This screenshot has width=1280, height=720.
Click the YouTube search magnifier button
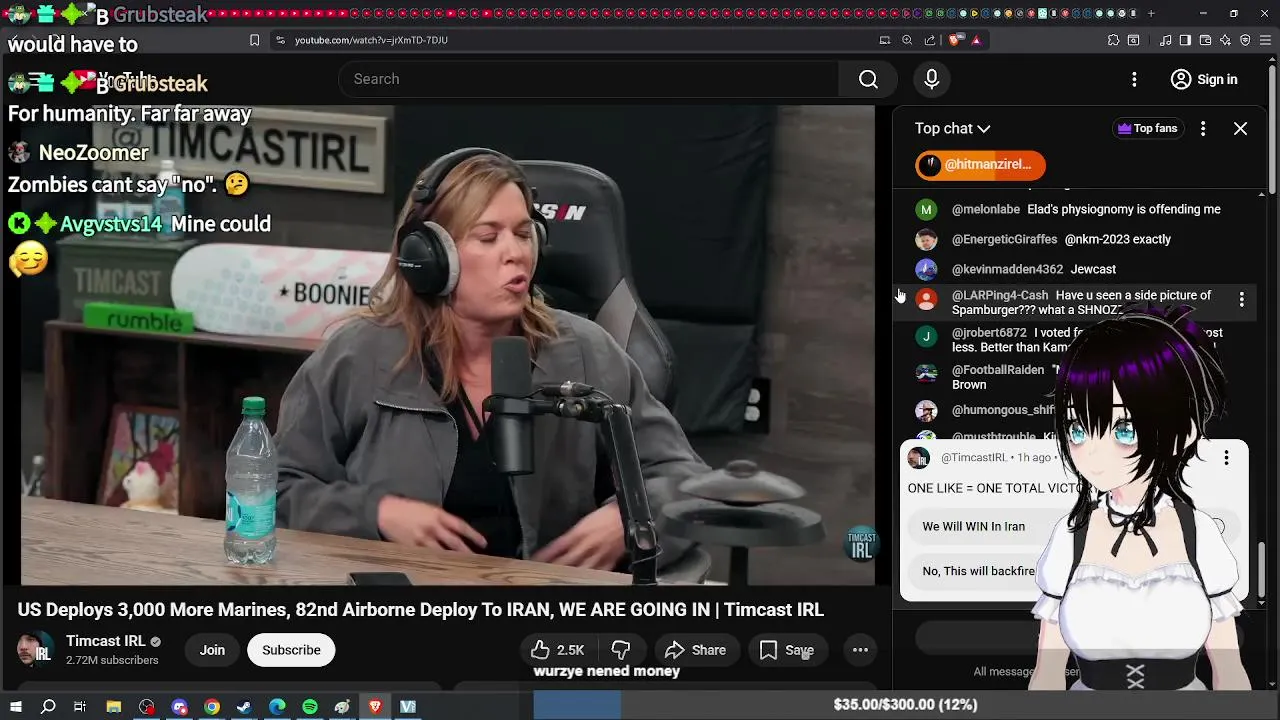(x=868, y=79)
